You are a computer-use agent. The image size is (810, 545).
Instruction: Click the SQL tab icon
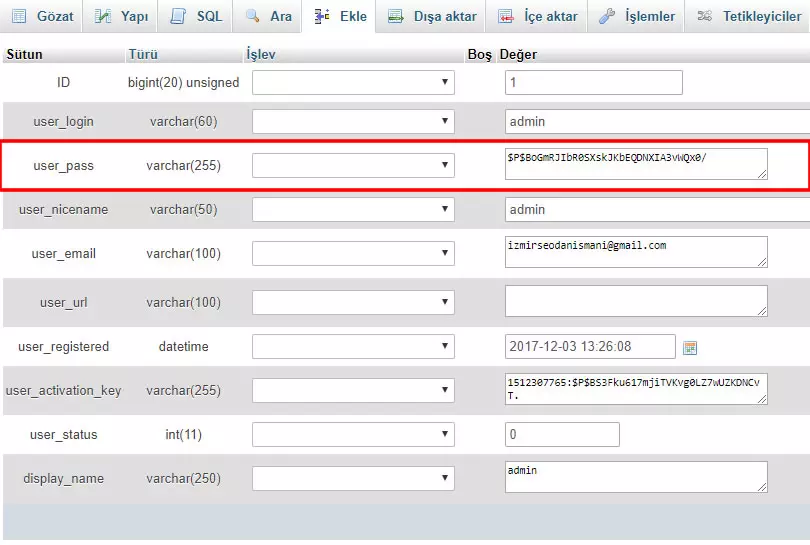point(178,17)
